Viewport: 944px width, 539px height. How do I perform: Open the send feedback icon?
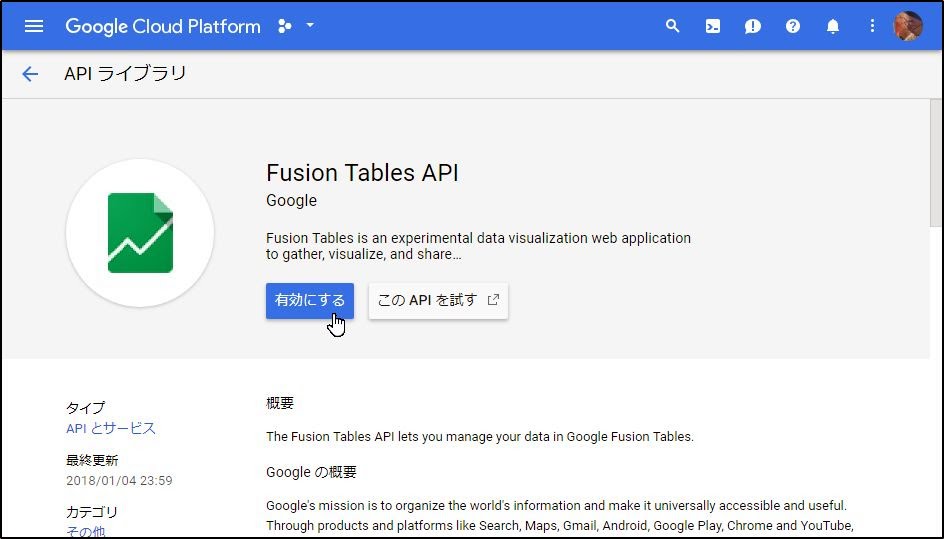click(x=753, y=26)
